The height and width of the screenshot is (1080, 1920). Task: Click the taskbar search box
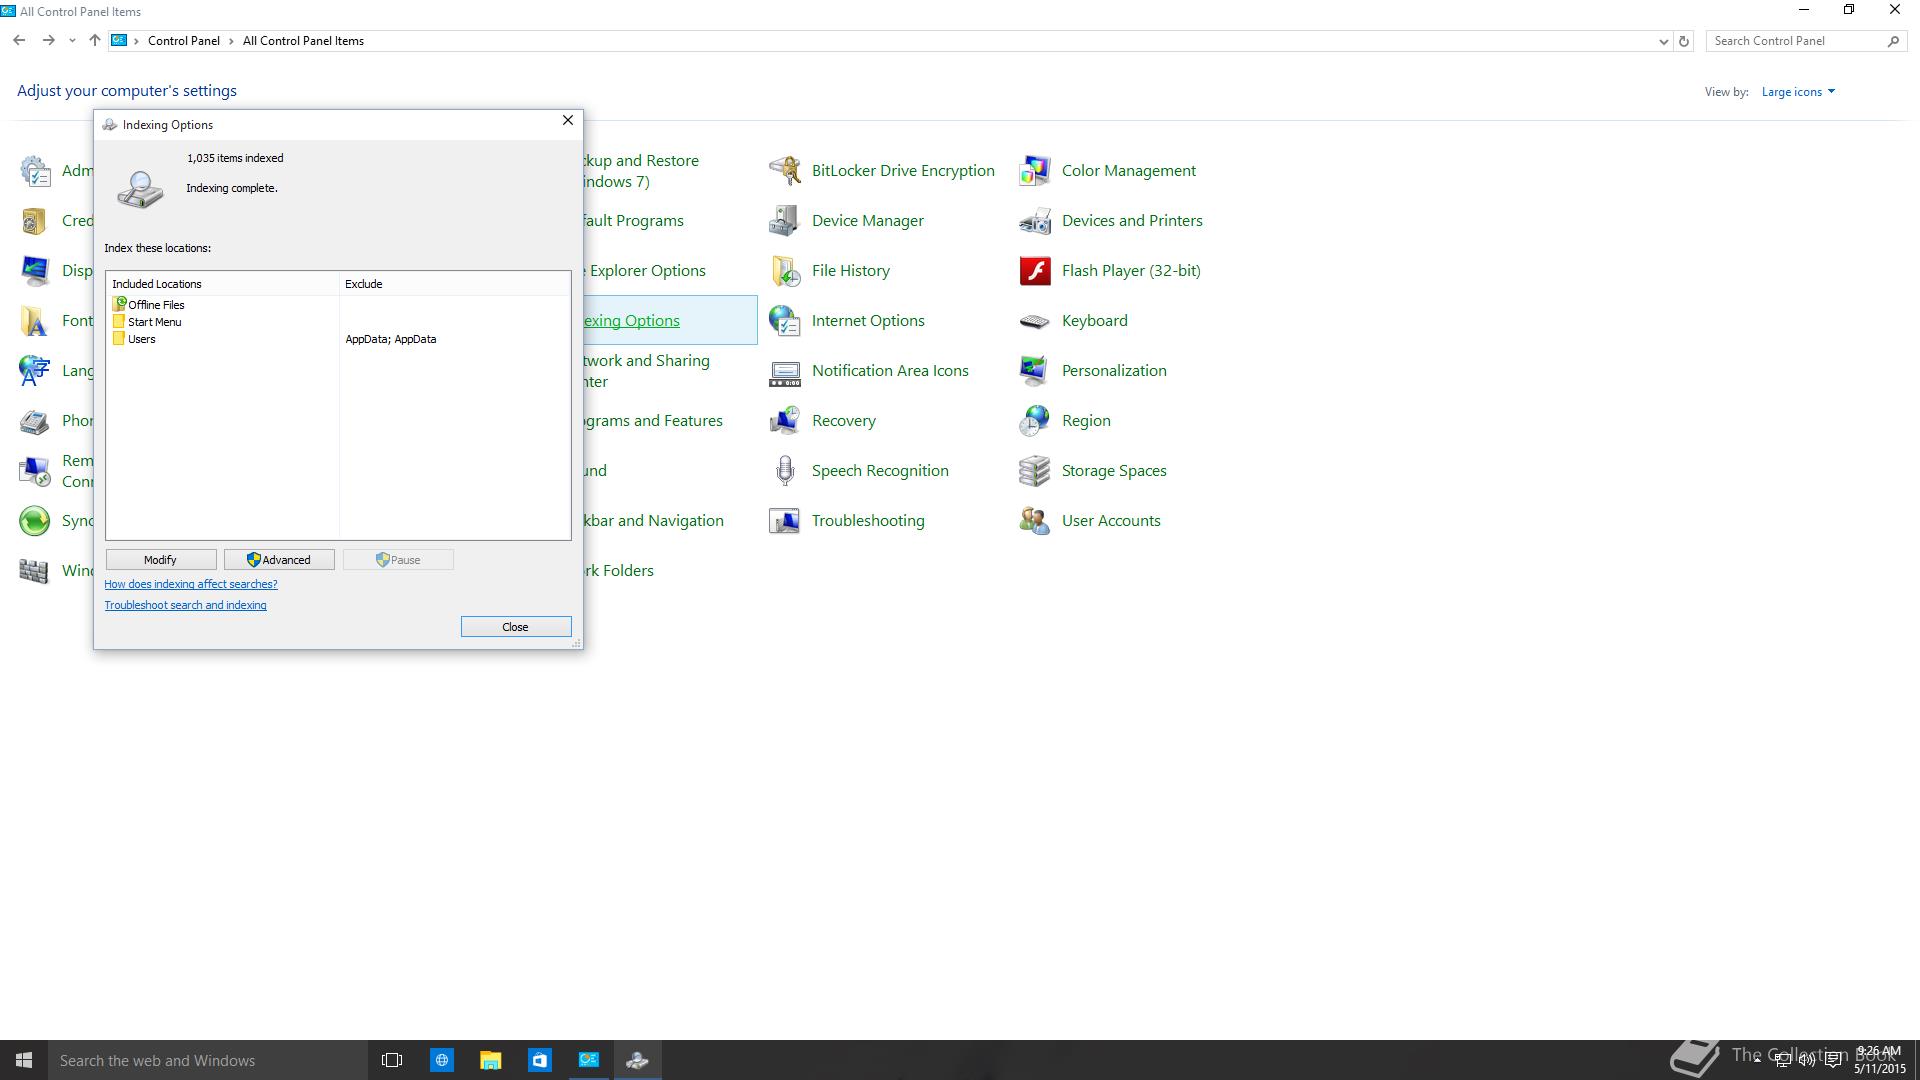point(208,1060)
